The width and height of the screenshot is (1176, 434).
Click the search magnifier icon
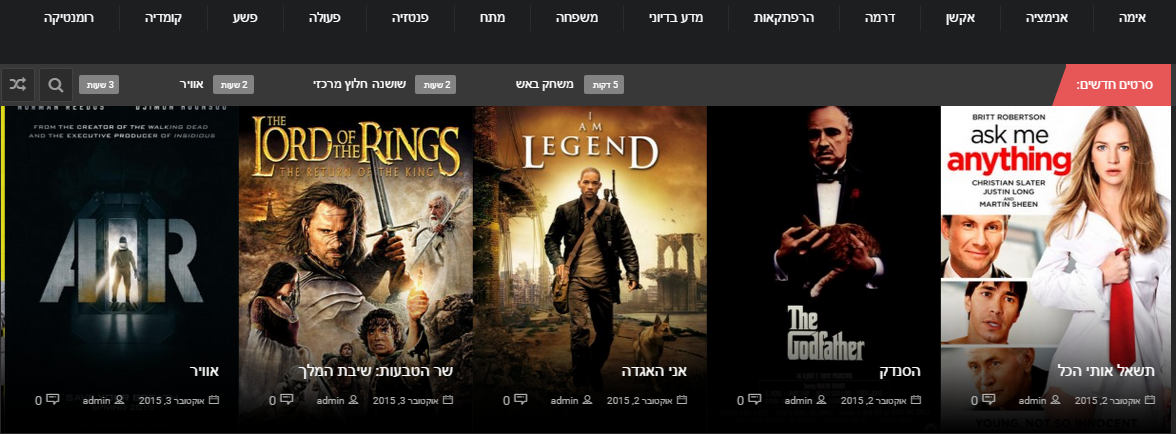pyautogui.click(x=56, y=85)
